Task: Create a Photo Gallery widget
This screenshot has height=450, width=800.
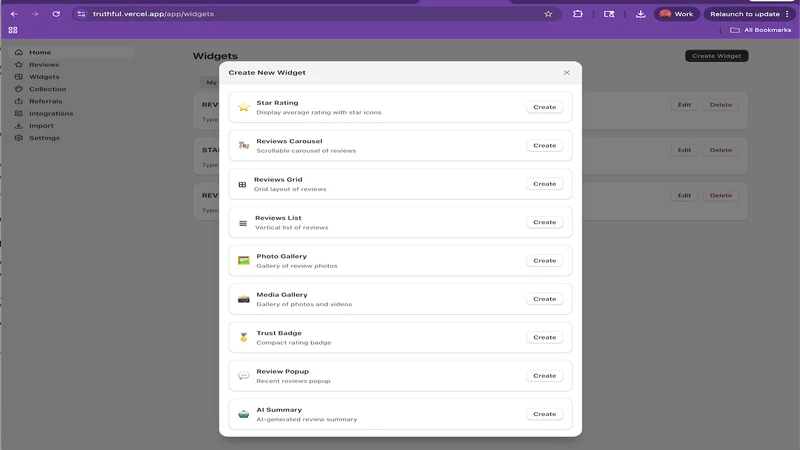Action: [544, 261]
